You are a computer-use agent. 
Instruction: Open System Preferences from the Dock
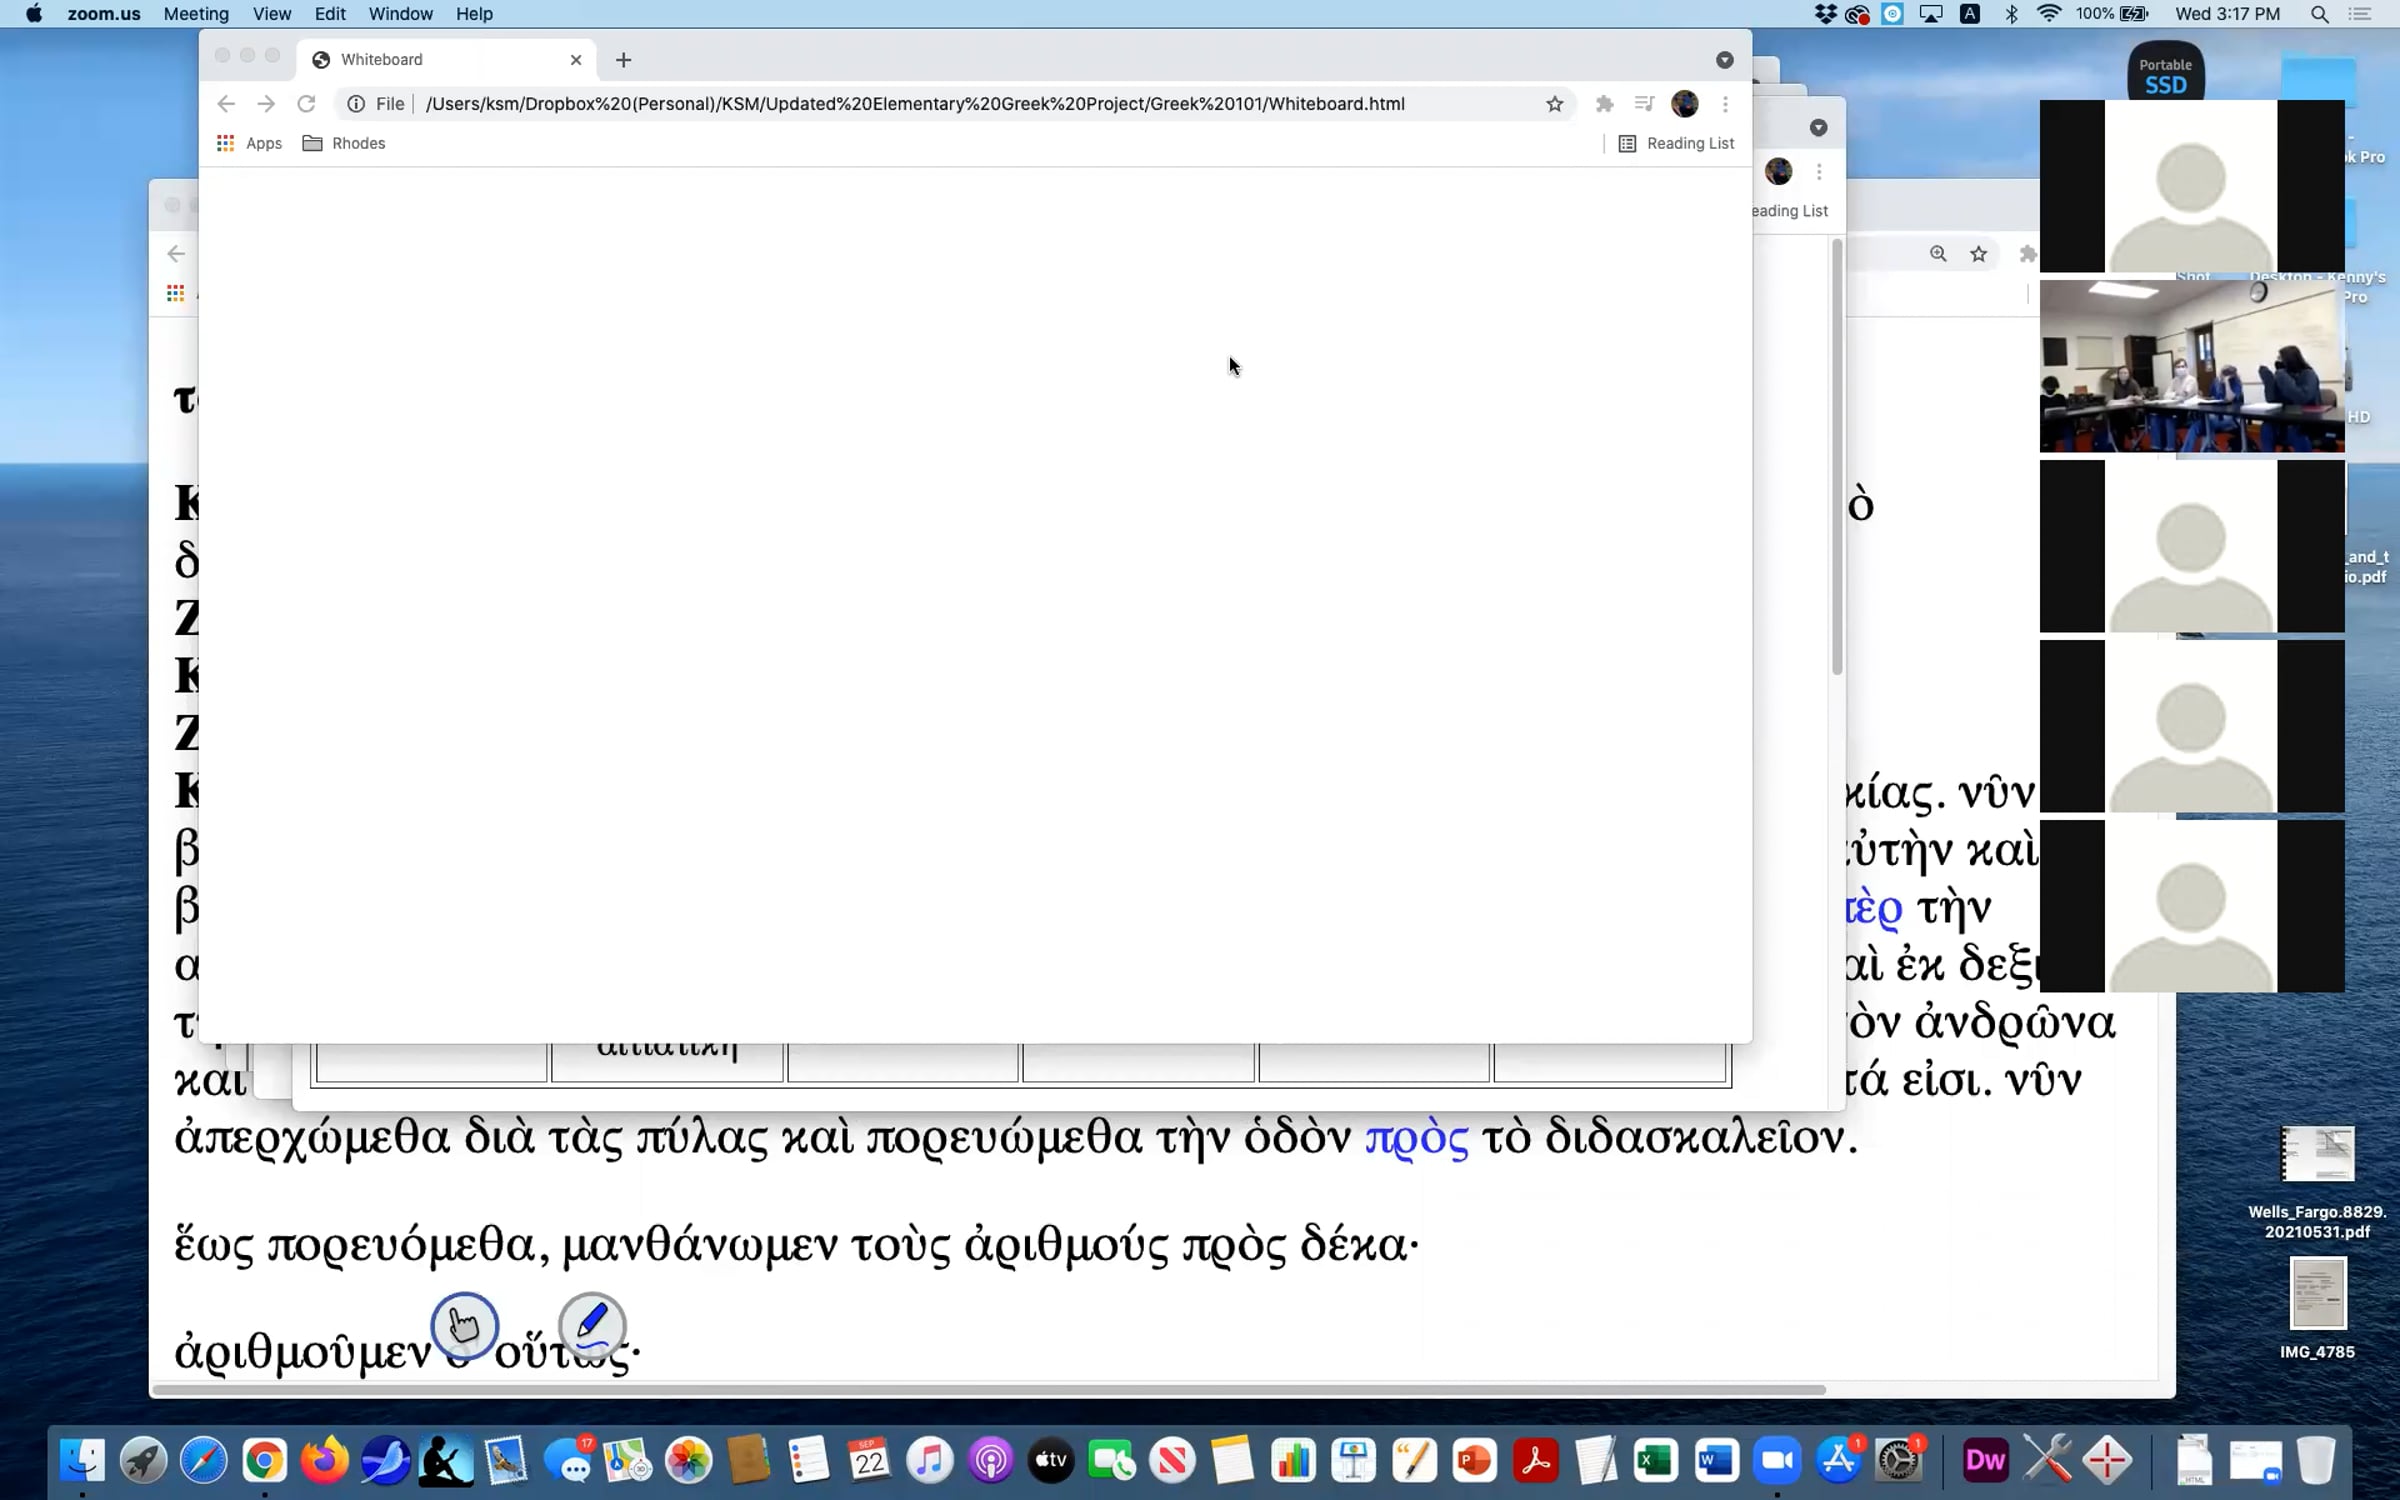(x=1898, y=1461)
